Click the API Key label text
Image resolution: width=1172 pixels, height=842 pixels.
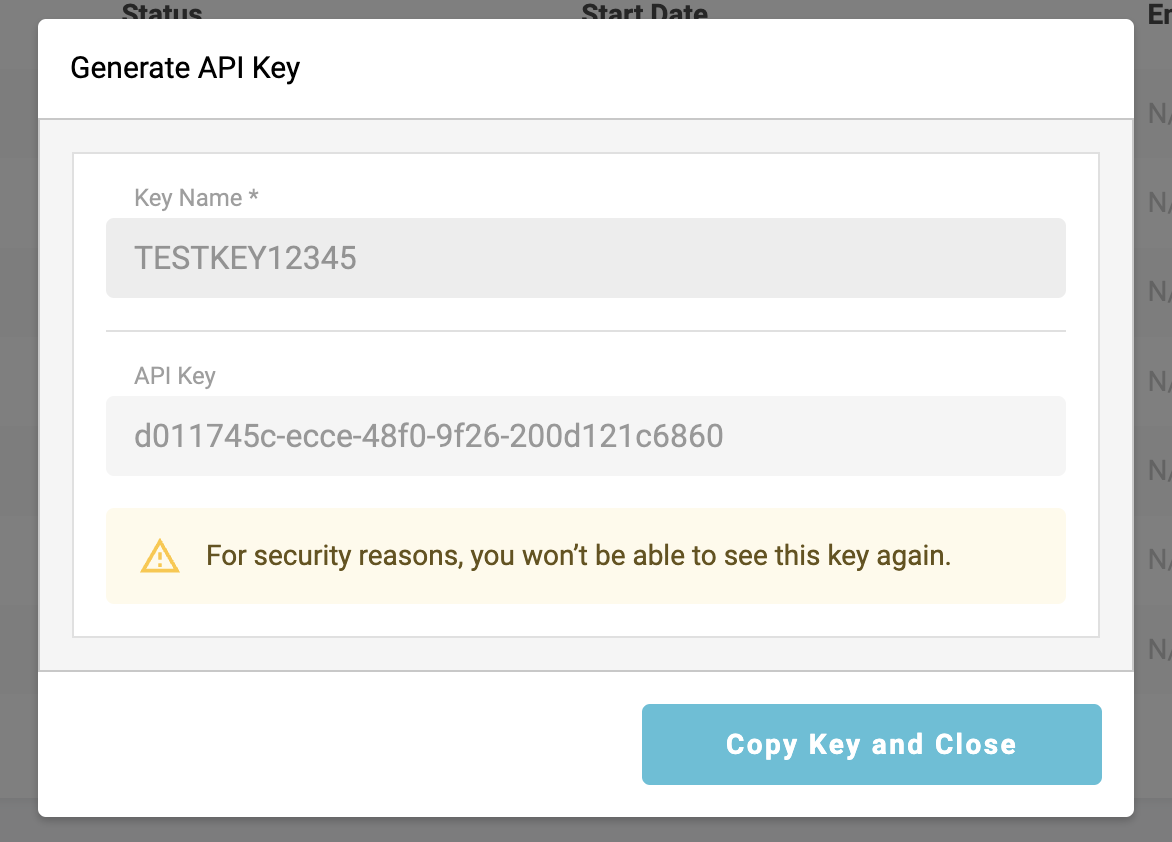[x=175, y=376]
